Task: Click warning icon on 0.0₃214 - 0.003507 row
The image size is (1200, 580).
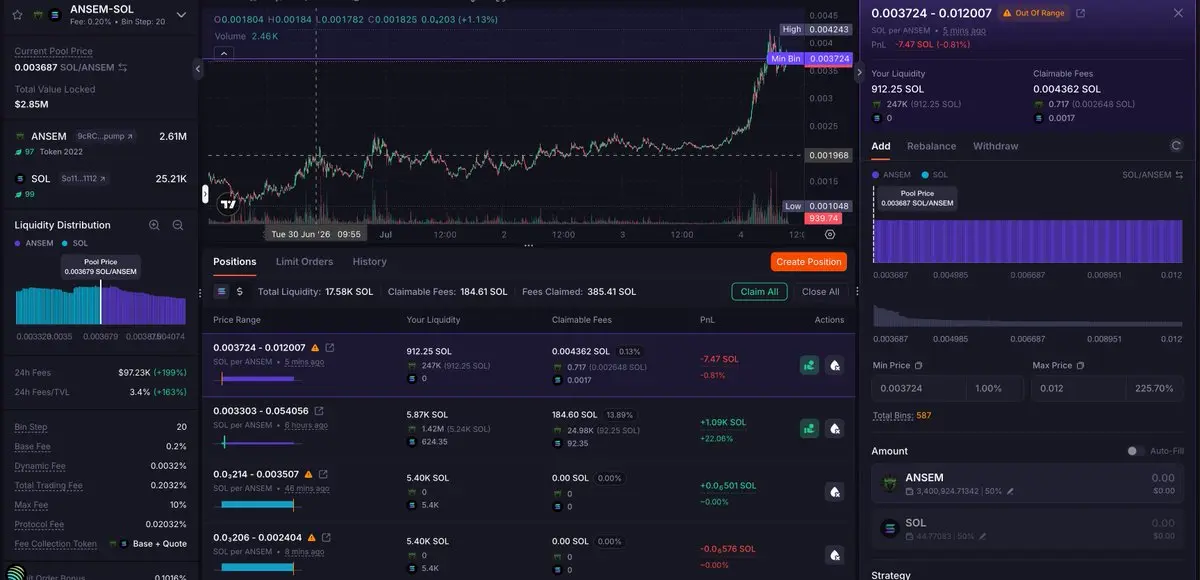Action: (x=308, y=474)
